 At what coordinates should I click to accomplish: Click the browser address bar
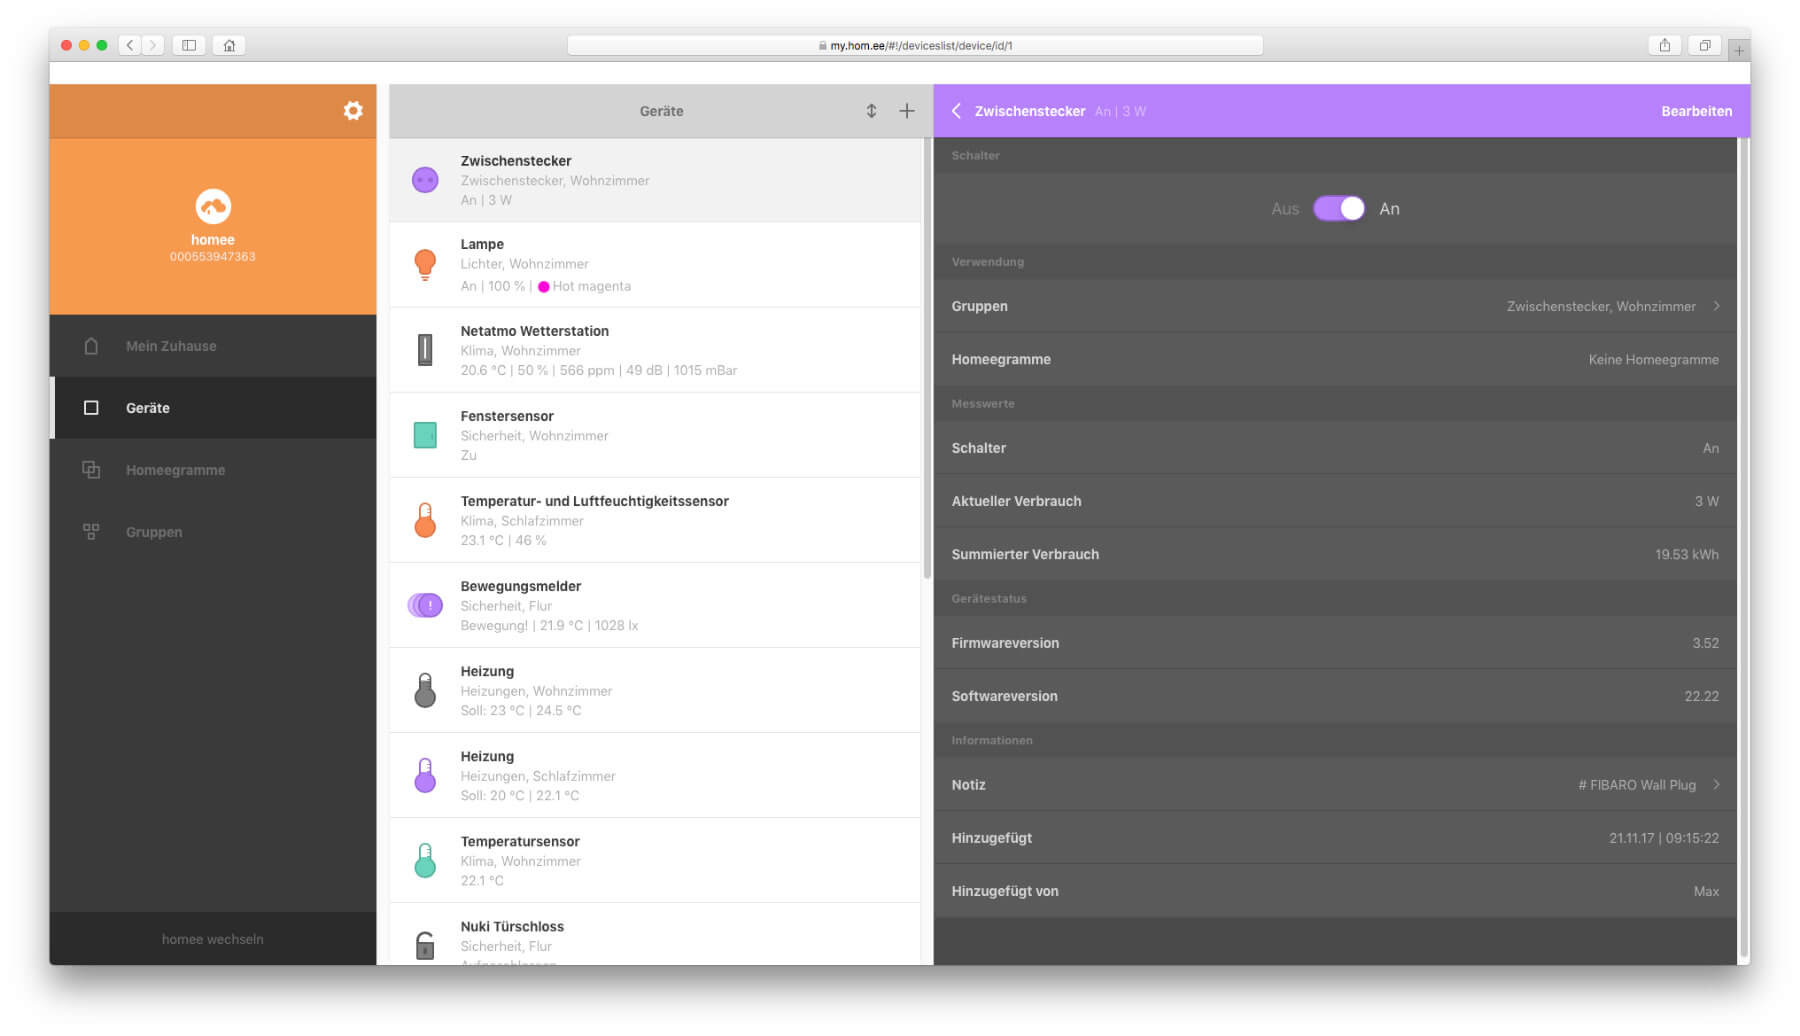914,45
